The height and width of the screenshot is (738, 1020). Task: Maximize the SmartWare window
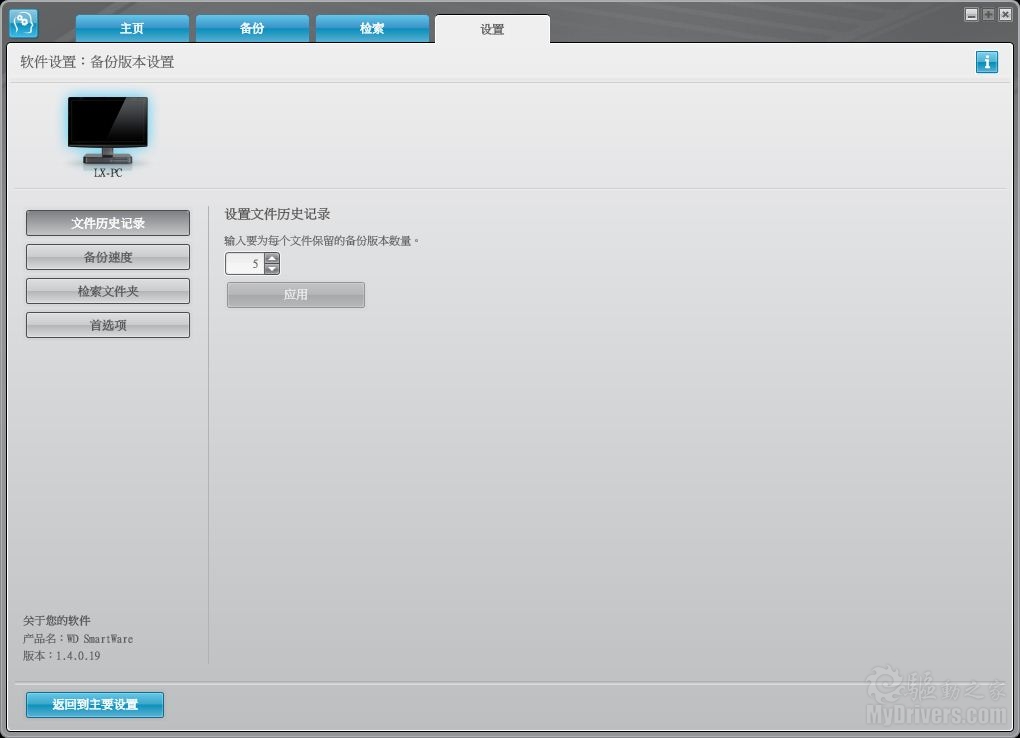pos(988,14)
